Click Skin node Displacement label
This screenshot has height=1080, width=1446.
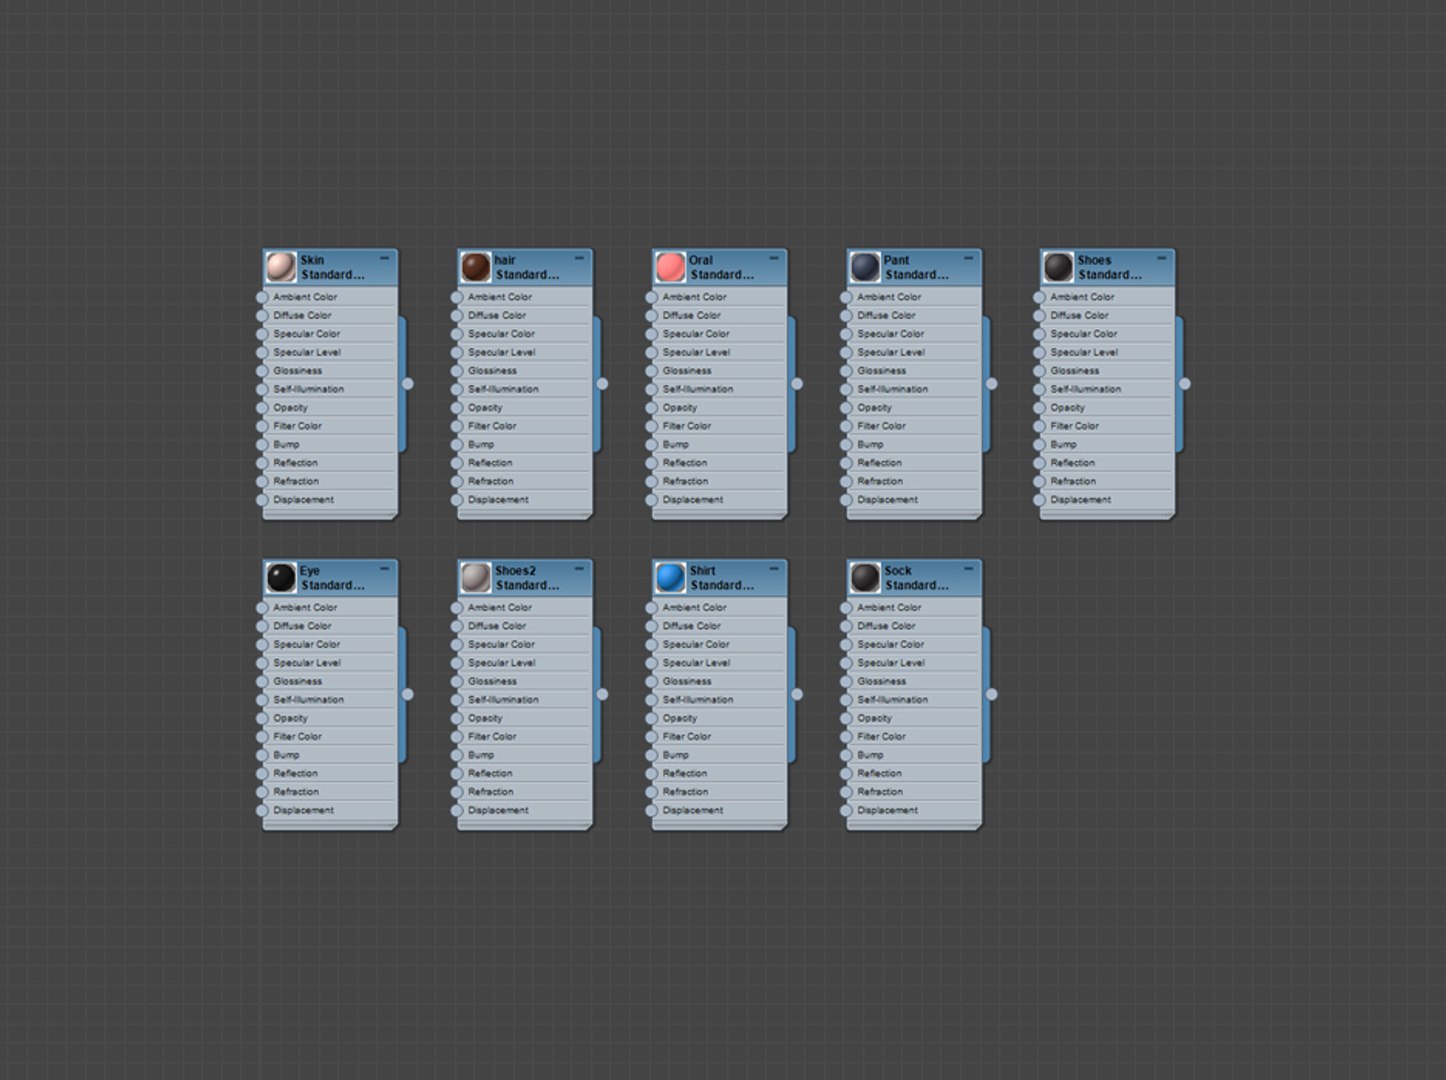point(304,500)
